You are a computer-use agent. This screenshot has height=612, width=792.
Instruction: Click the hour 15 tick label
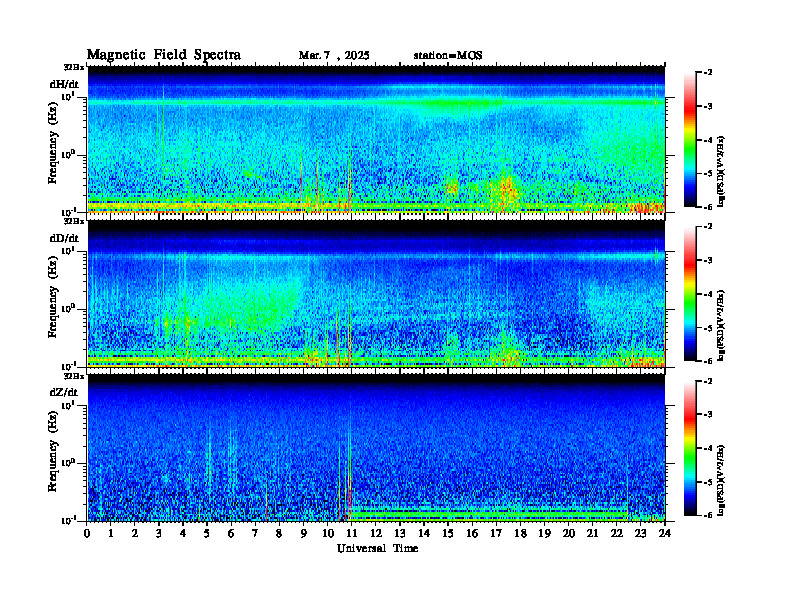448,533
